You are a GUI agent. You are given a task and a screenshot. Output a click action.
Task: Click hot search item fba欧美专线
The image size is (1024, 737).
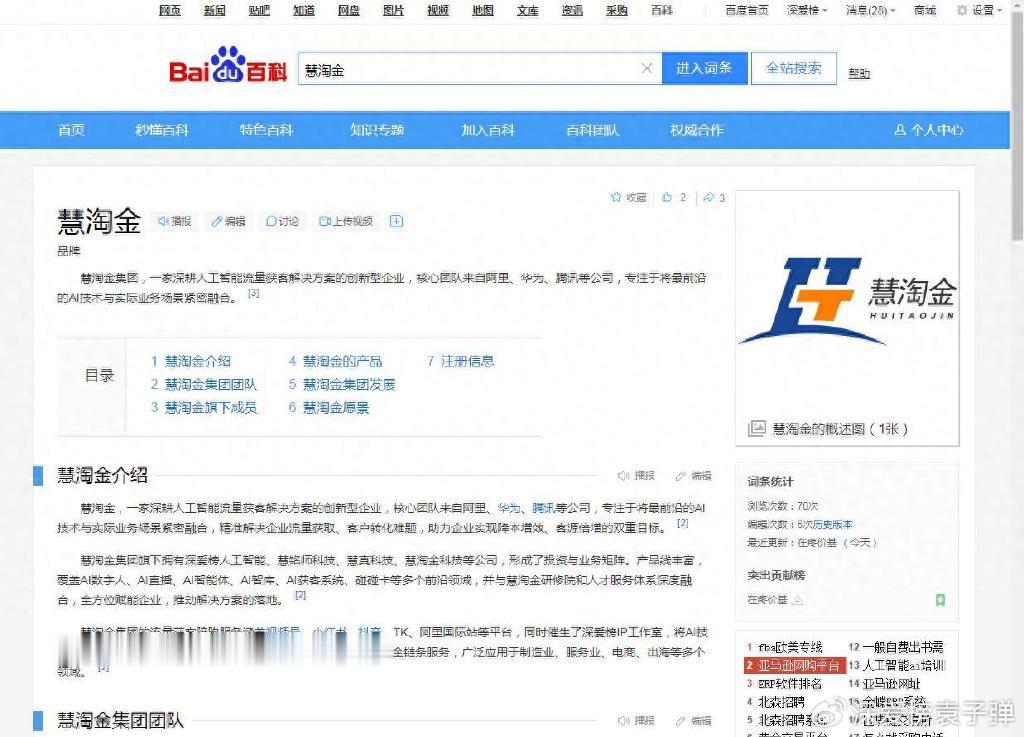click(790, 647)
